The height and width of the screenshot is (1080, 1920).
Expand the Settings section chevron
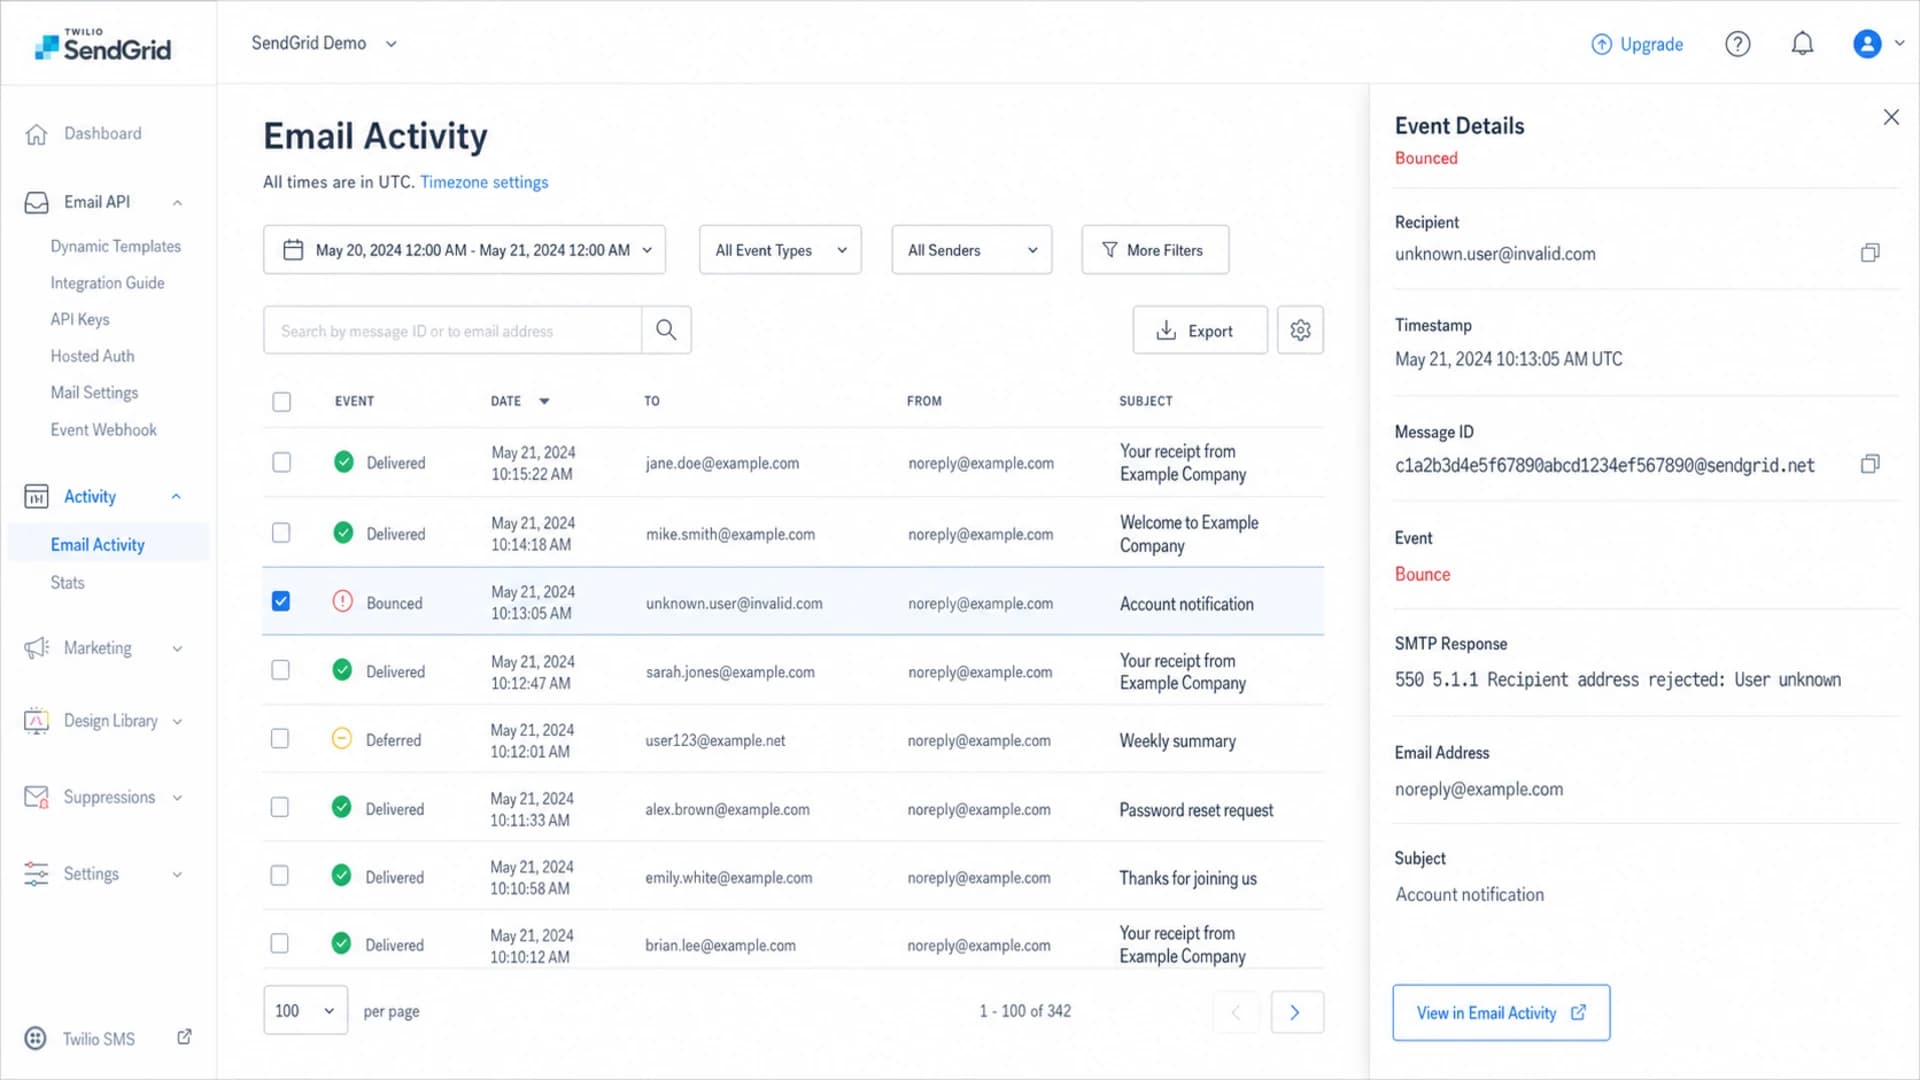(x=177, y=875)
